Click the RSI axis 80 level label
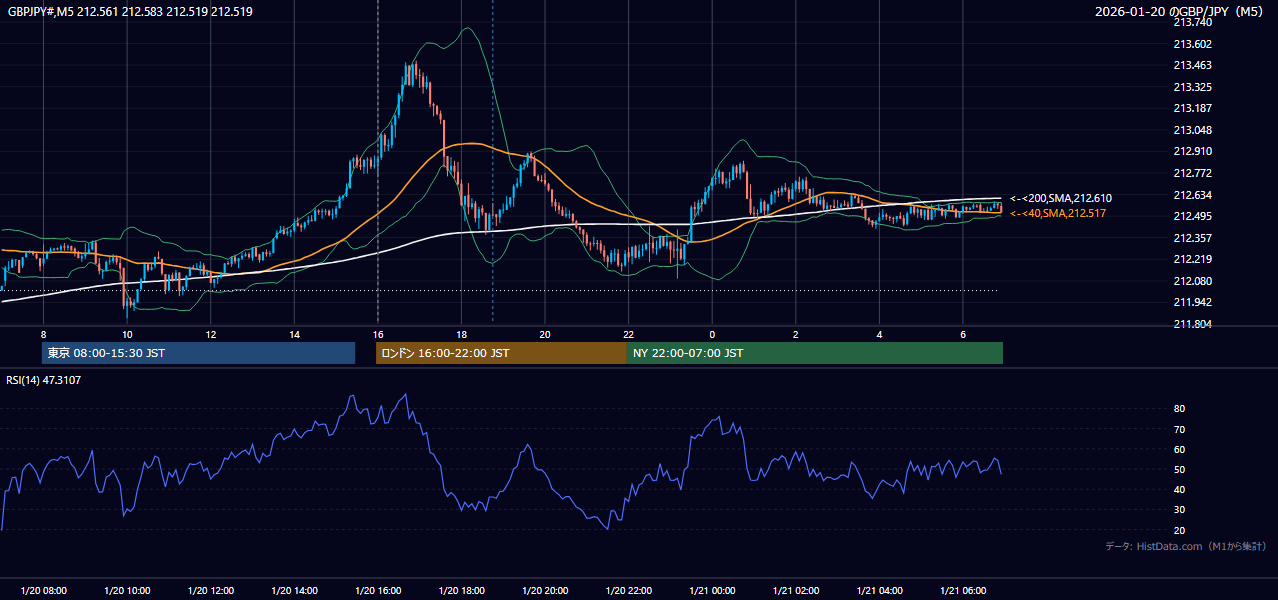Screen dimensions: 1278x600 tap(1180, 409)
